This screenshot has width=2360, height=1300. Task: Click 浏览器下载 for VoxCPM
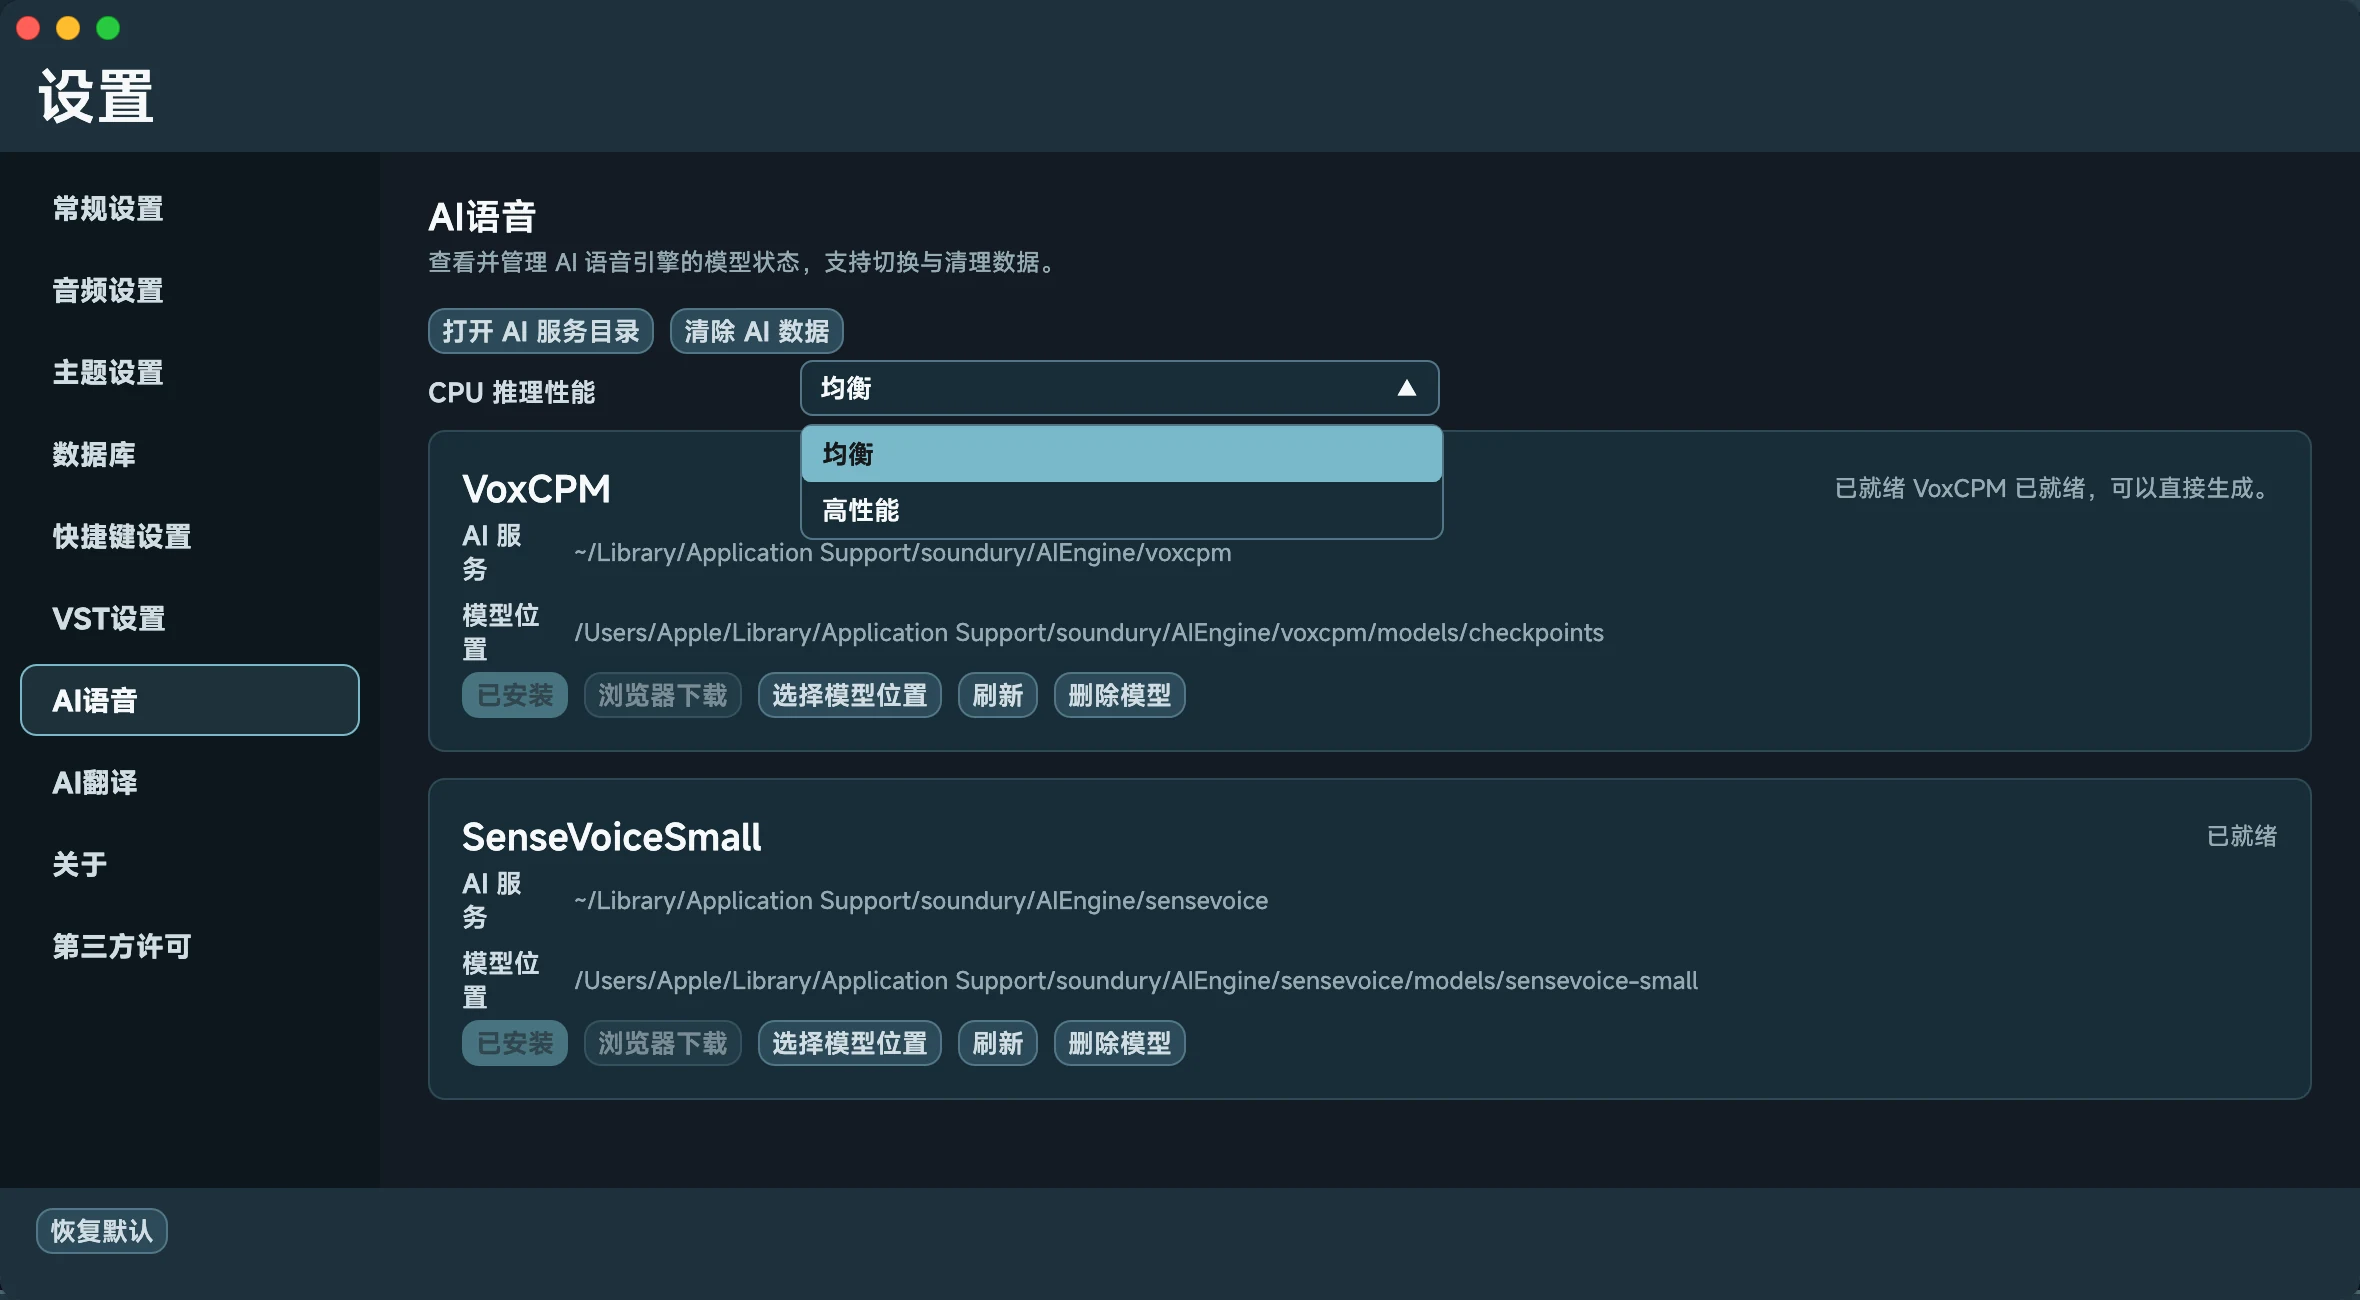[x=662, y=695]
